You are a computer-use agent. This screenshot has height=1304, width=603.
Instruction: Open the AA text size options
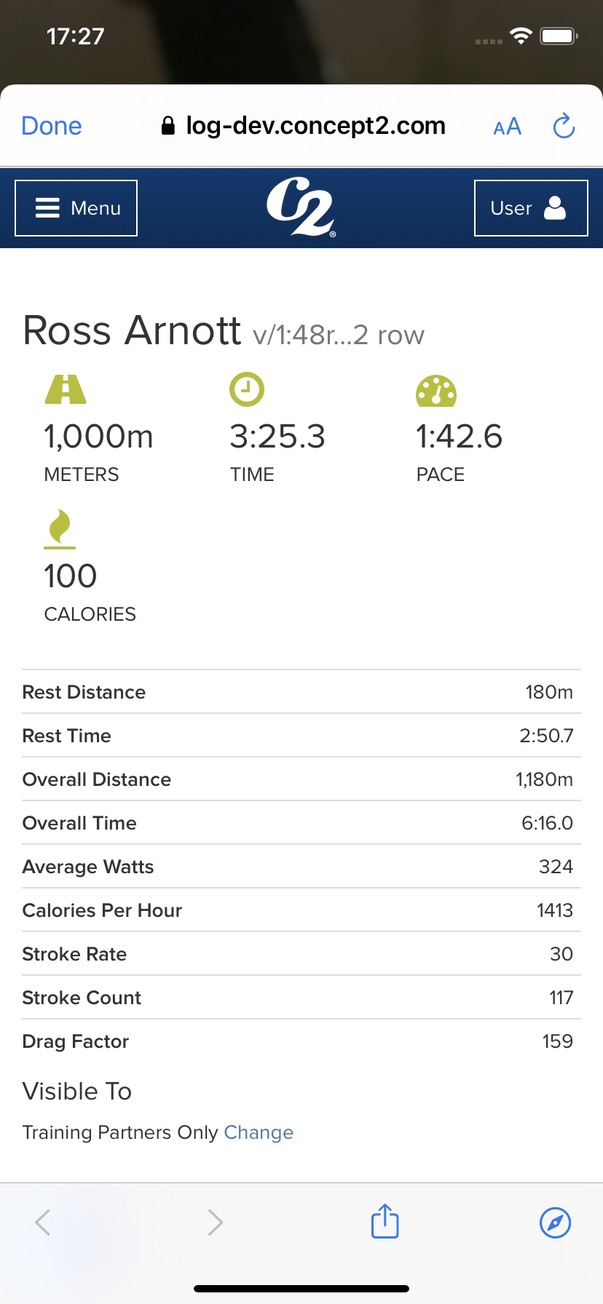pos(507,127)
